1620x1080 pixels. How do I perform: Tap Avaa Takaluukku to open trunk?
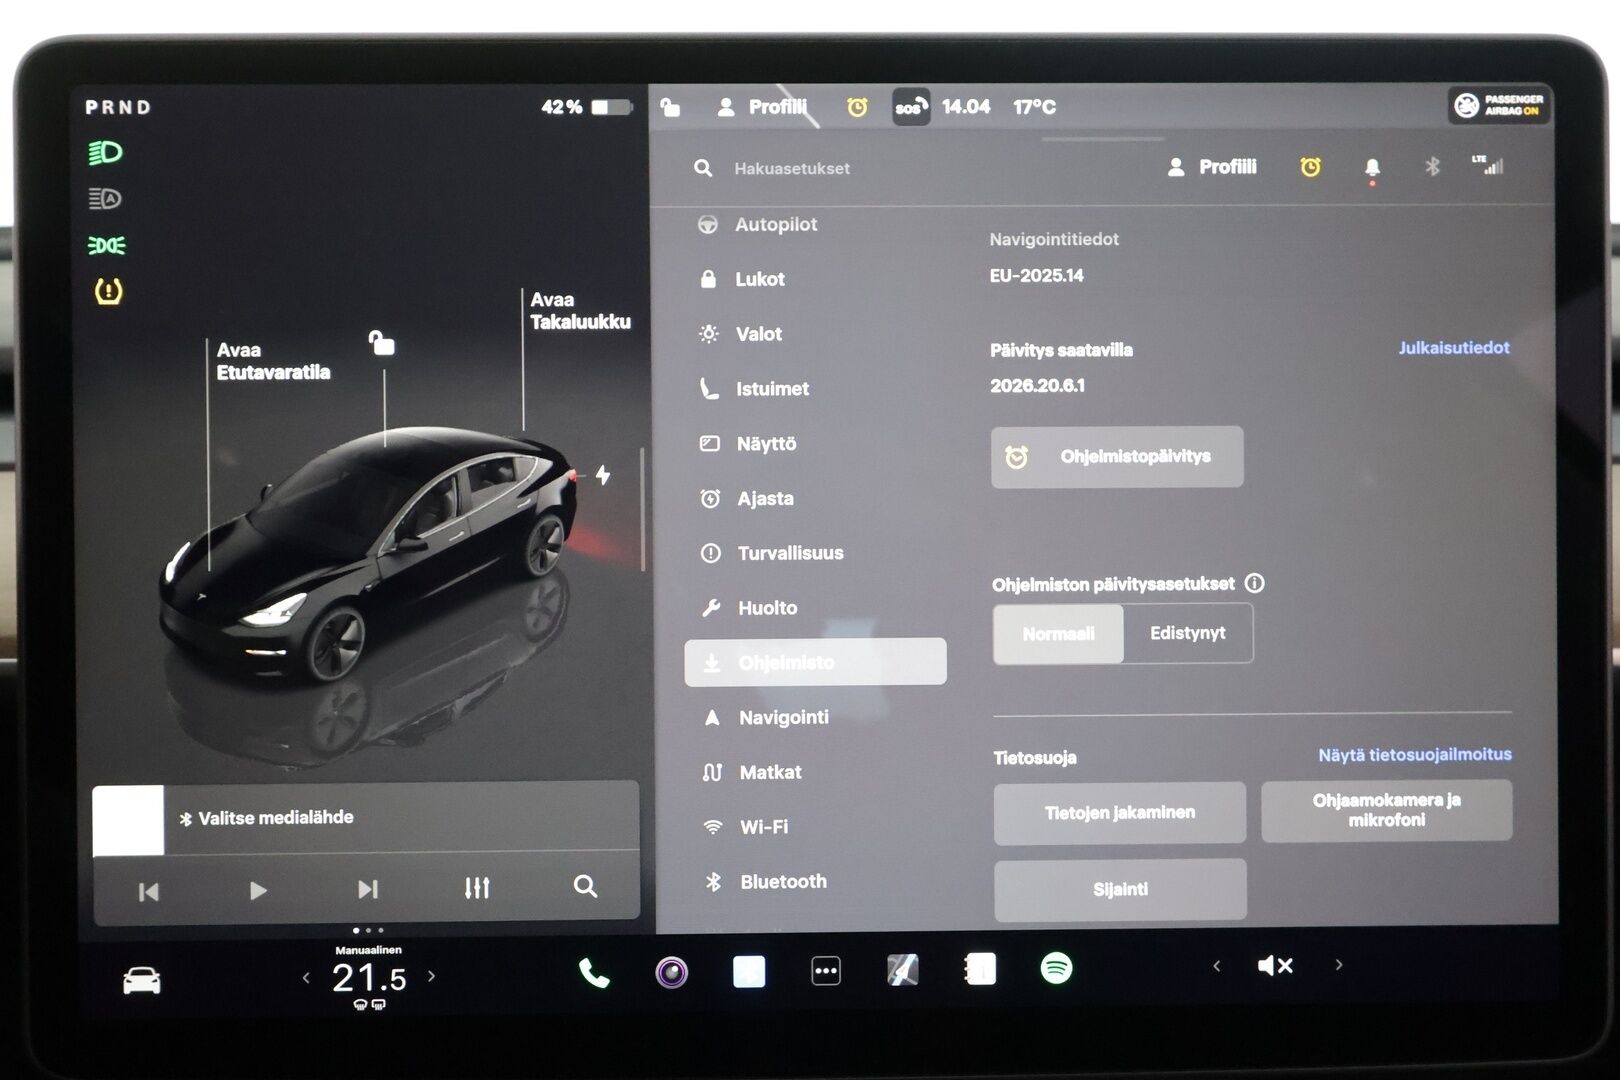click(580, 311)
